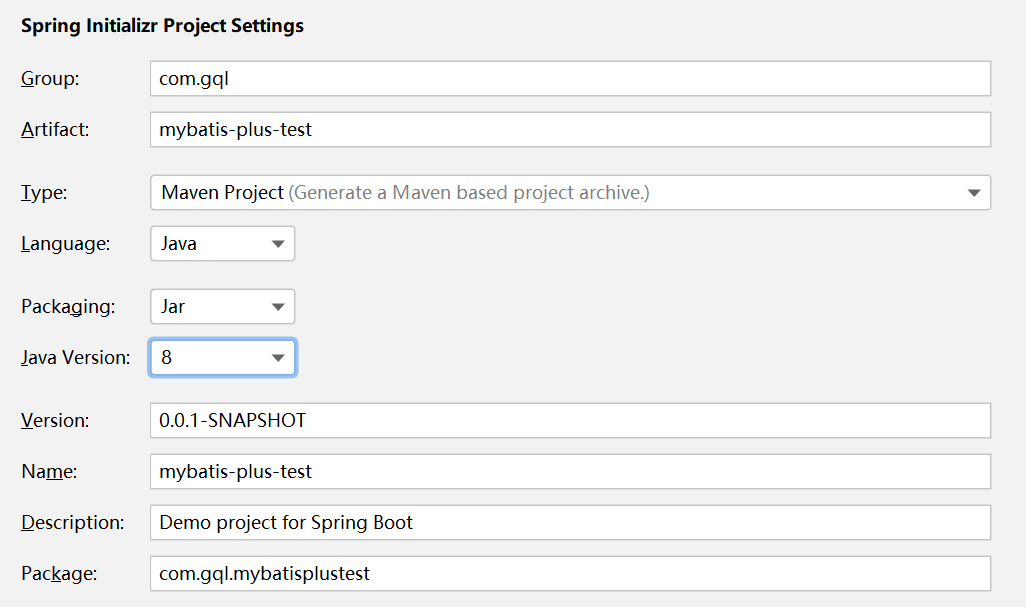Focus the Artifact text field
Screen dimensions: 1026x607
570,130
